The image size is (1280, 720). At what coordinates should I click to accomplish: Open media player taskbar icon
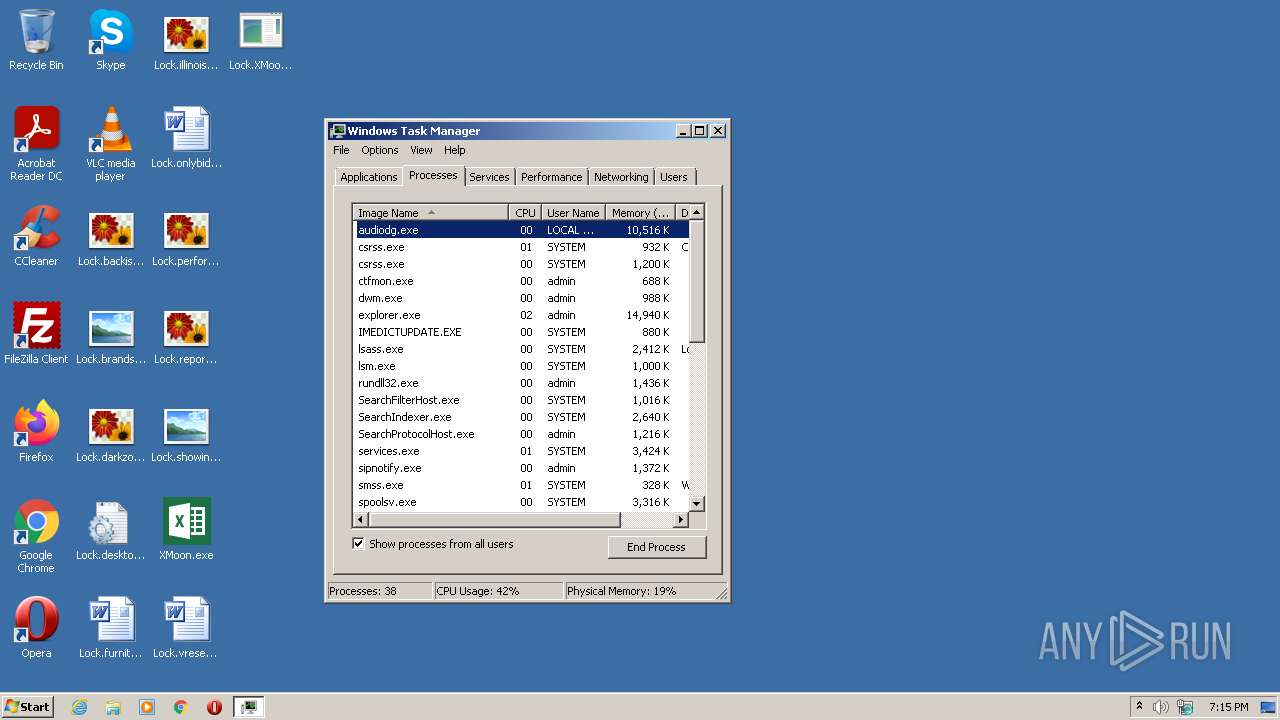point(147,707)
